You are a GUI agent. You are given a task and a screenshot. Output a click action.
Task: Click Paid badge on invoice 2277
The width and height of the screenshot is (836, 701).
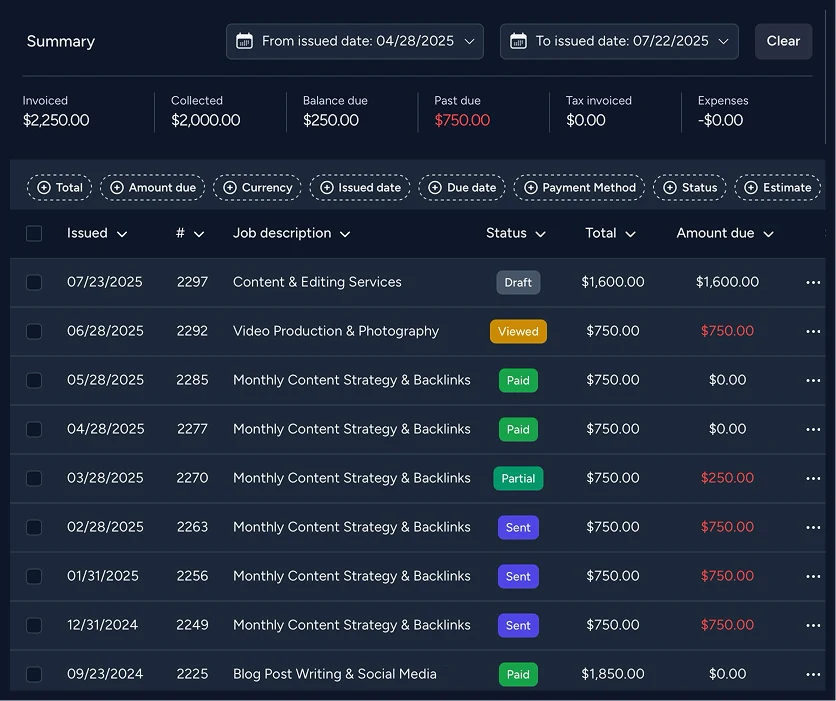tap(518, 430)
